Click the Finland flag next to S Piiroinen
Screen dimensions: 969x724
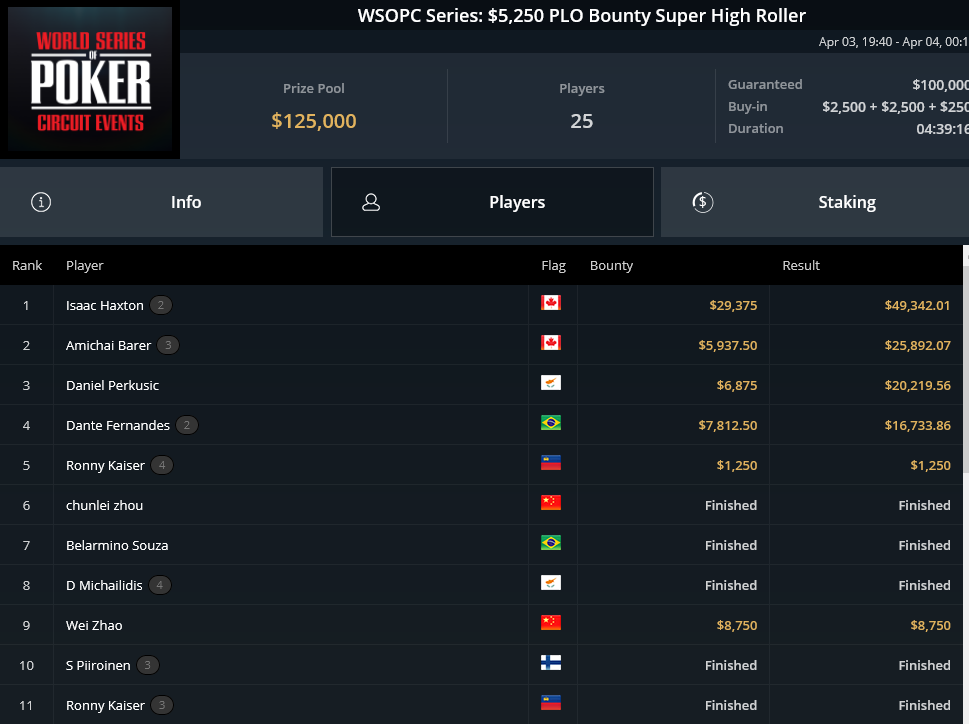551,663
